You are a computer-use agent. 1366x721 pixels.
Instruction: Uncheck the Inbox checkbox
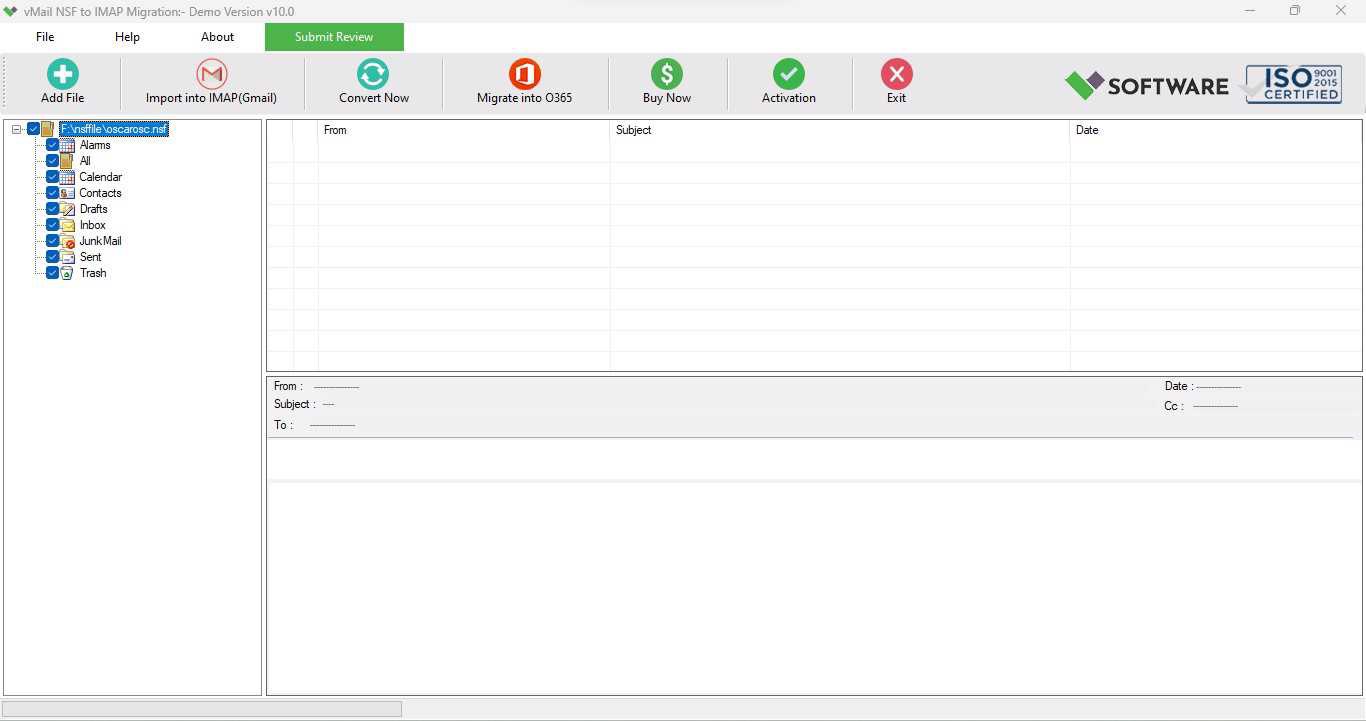53,225
